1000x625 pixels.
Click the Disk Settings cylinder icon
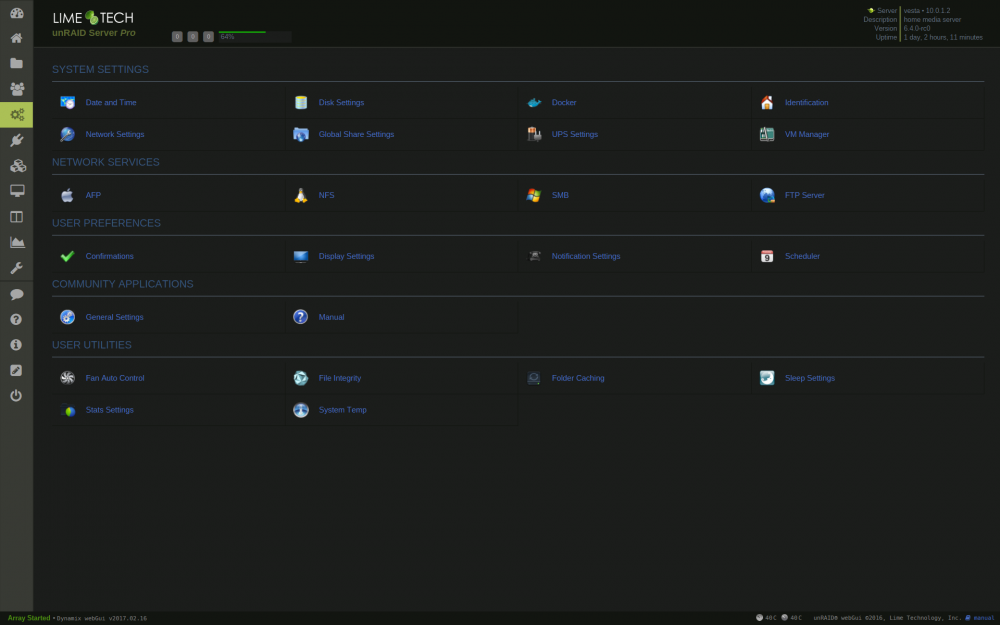(301, 102)
